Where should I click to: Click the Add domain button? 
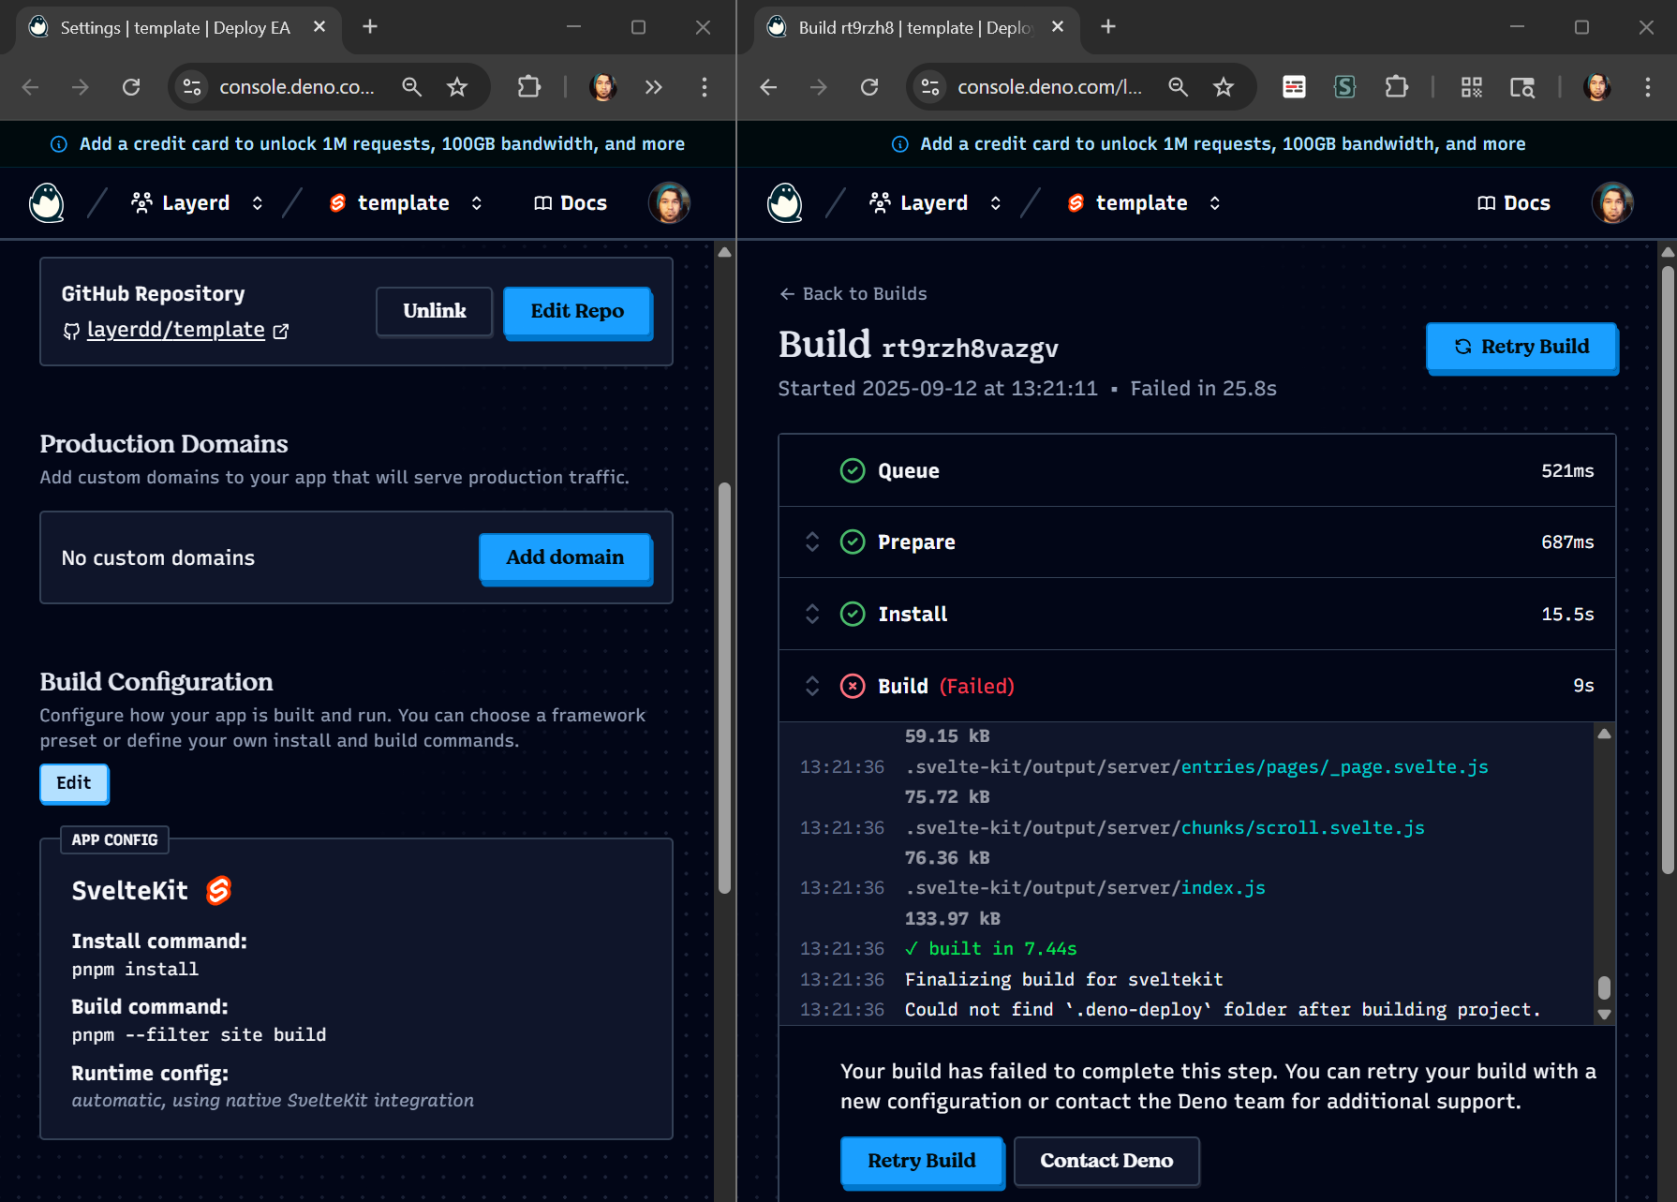[565, 558]
